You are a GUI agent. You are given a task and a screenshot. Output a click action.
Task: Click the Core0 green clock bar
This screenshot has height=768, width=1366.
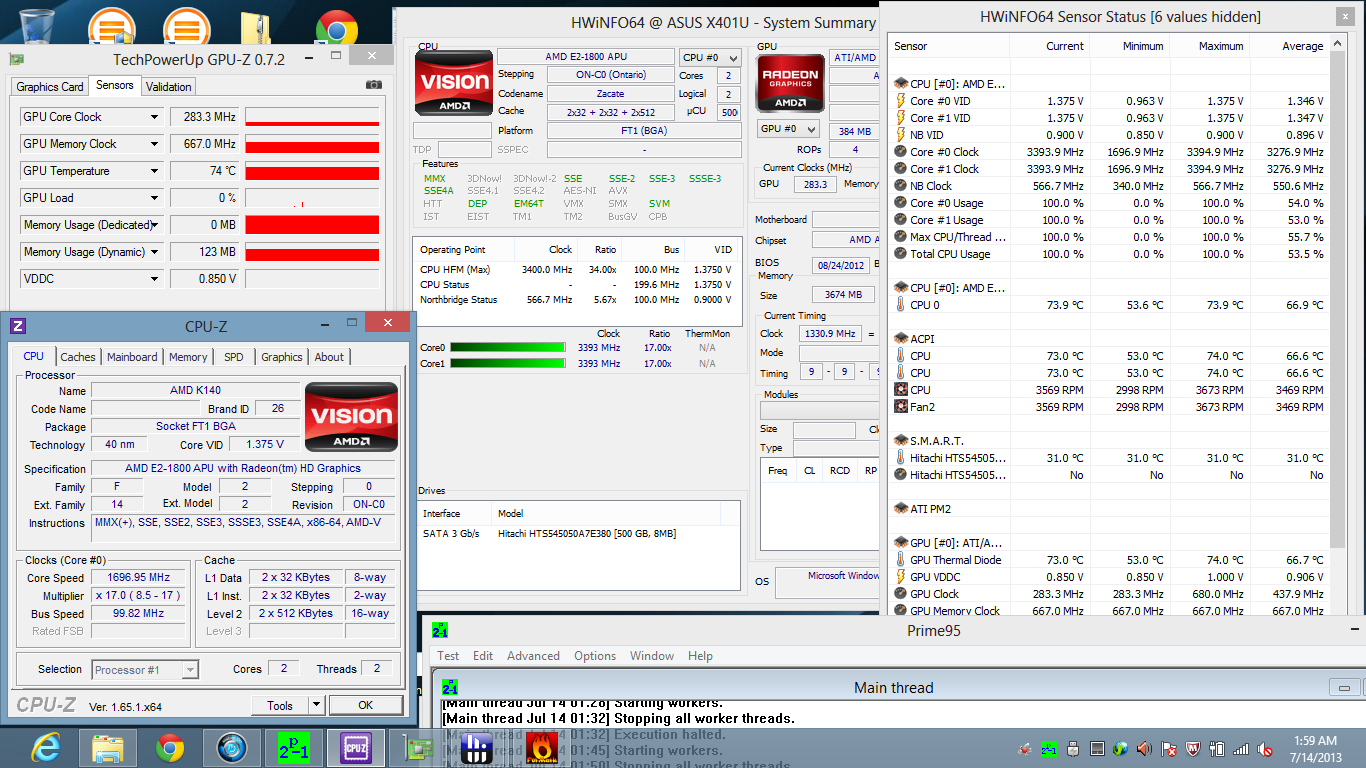tap(509, 348)
